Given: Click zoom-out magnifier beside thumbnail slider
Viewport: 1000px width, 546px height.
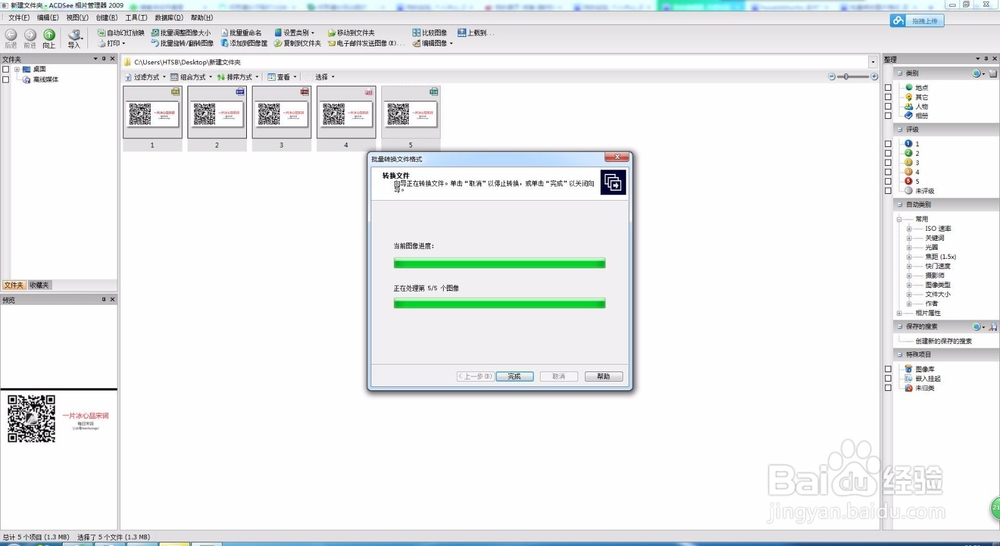Looking at the screenshot, I should tap(832, 77).
